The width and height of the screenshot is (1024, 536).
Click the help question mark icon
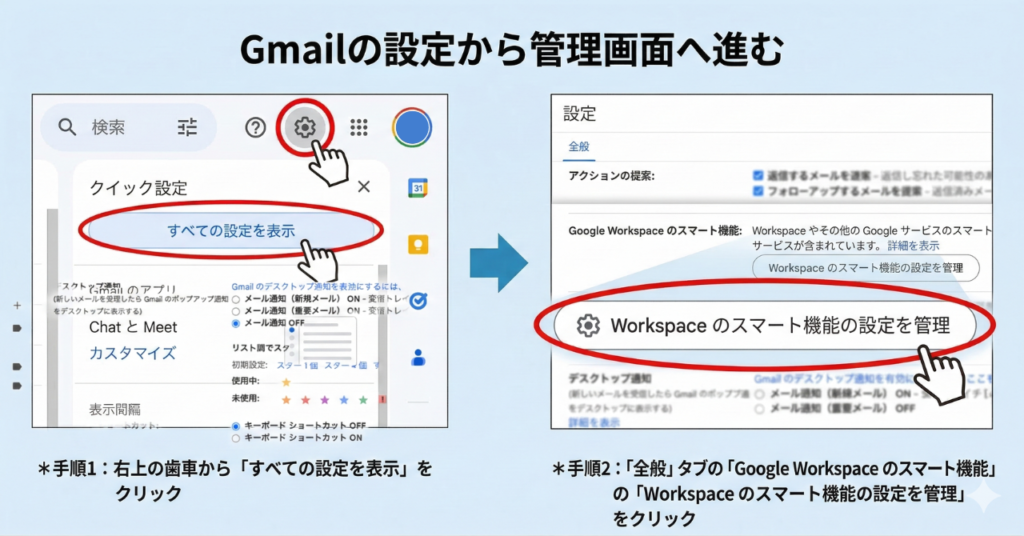(x=255, y=127)
